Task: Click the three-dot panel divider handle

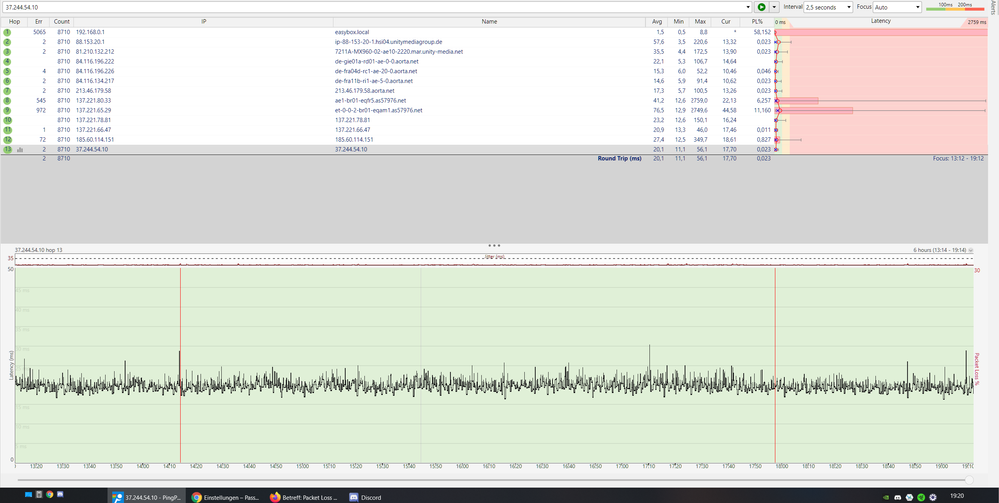Action: click(x=493, y=244)
